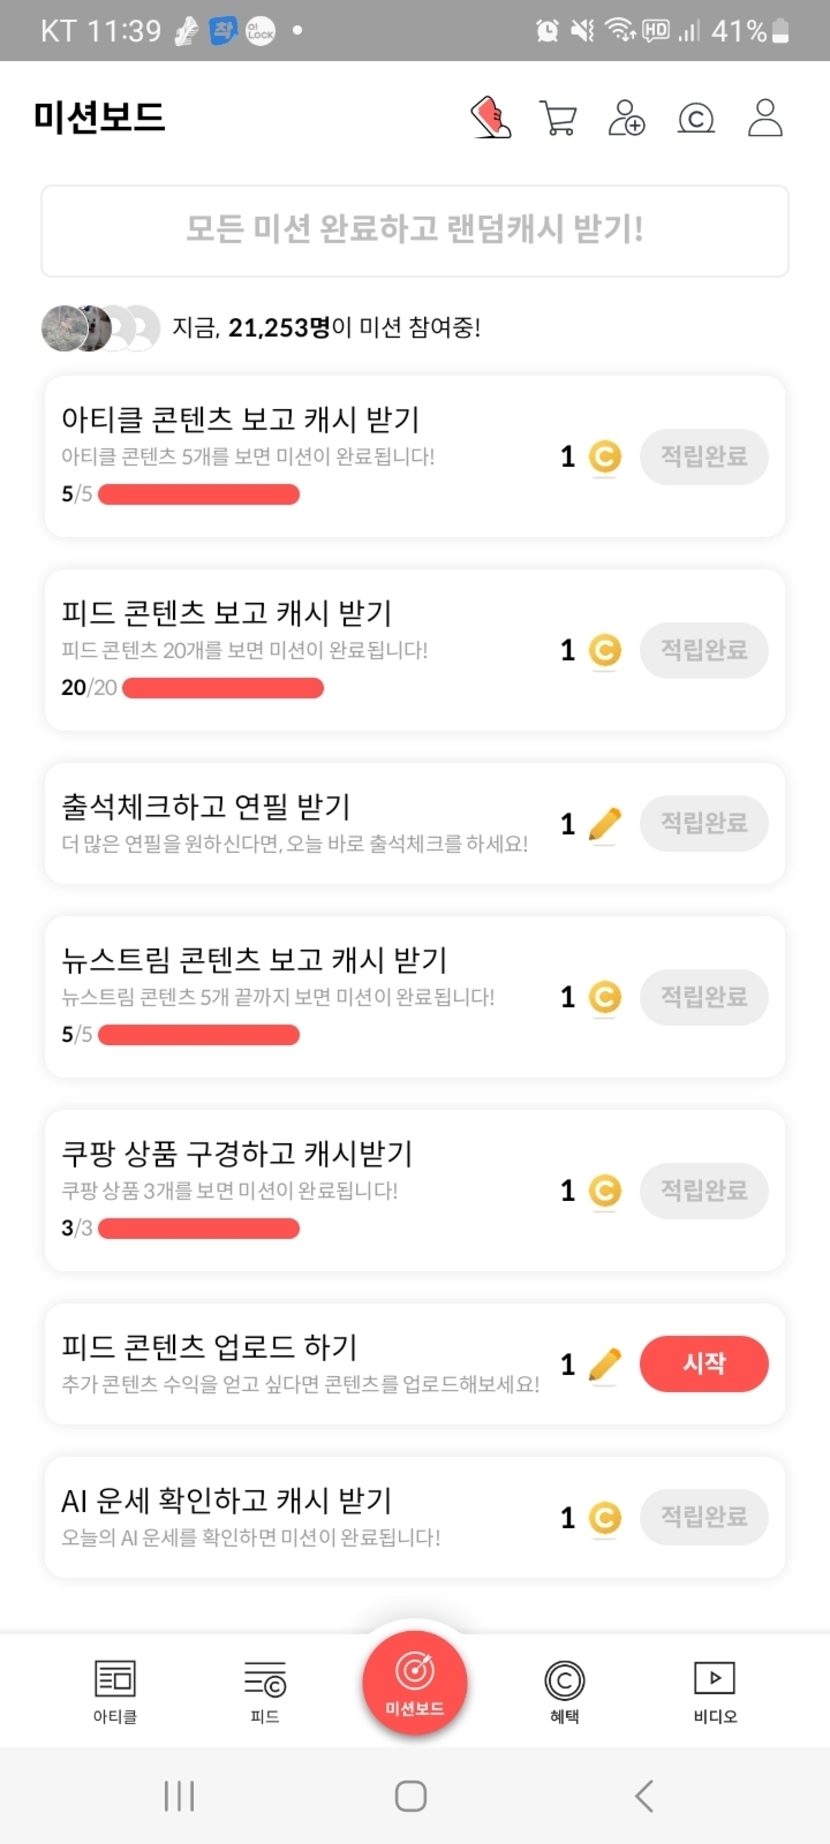Open the shopping cart icon
The image size is (830, 1844).
(x=558, y=117)
